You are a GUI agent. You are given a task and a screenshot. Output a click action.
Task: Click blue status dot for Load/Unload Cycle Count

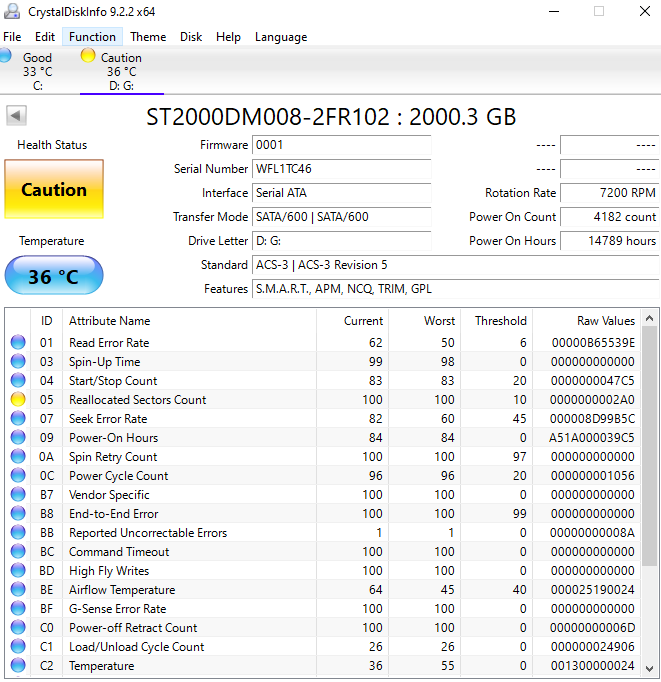pyautogui.click(x=18, y=646)
